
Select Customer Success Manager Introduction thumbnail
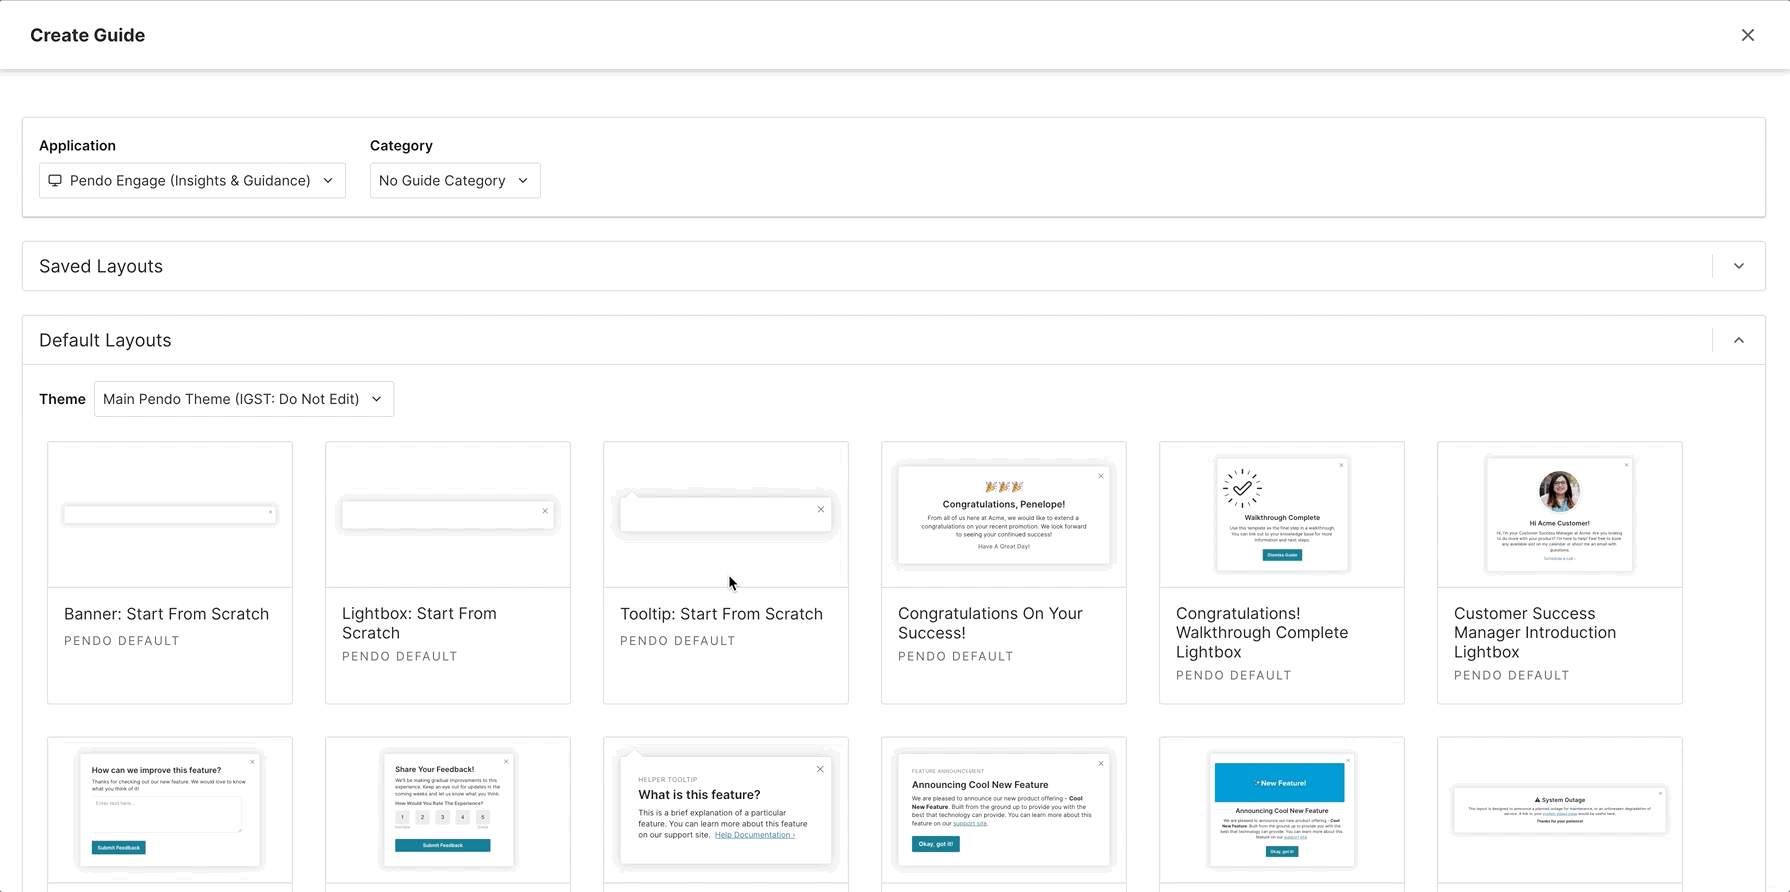click(x=1560, y=514)
